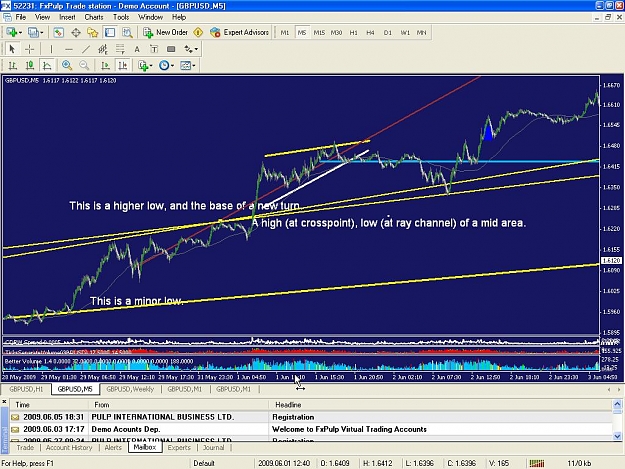Select the vertical line drawing tool
This screenshot has width=625, height=469.
click(51, 49)
